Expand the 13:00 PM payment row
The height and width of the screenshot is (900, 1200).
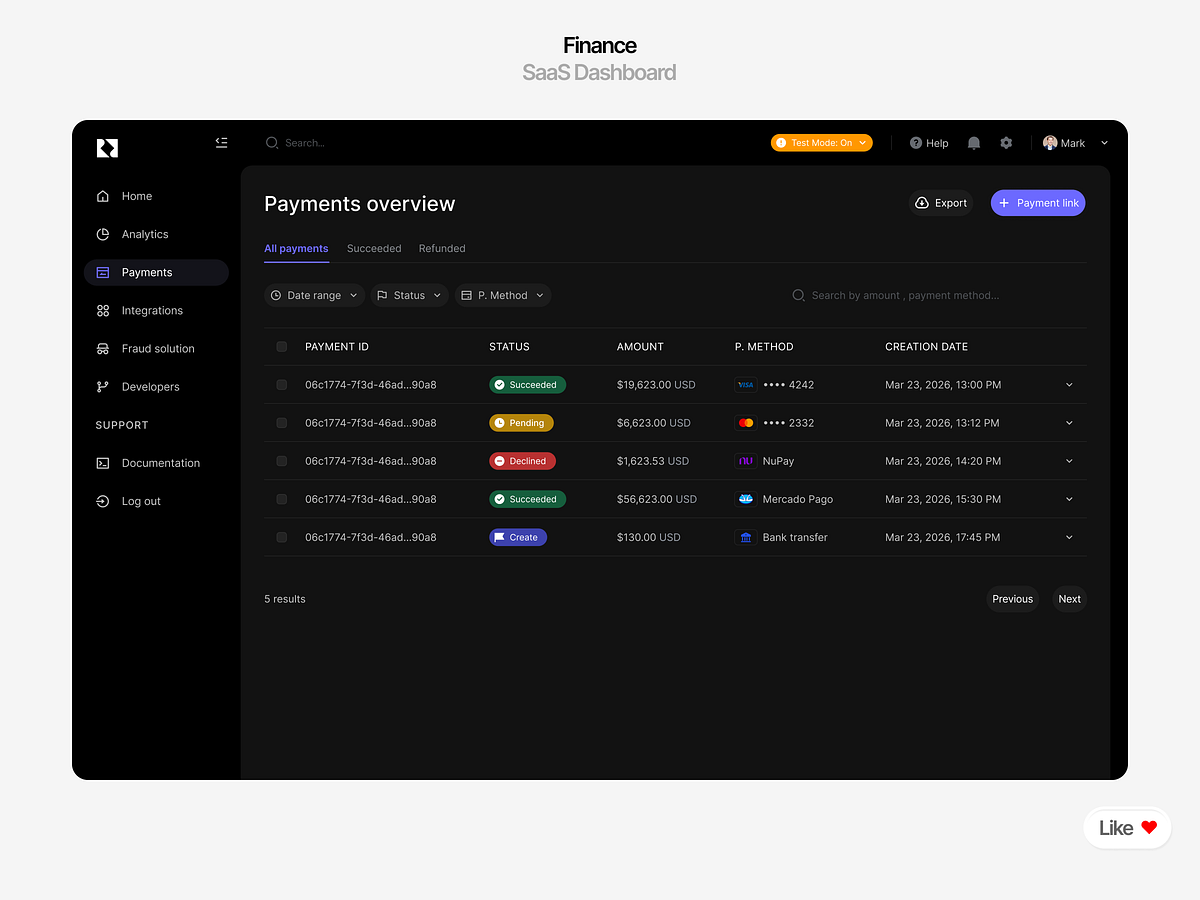1069,385
